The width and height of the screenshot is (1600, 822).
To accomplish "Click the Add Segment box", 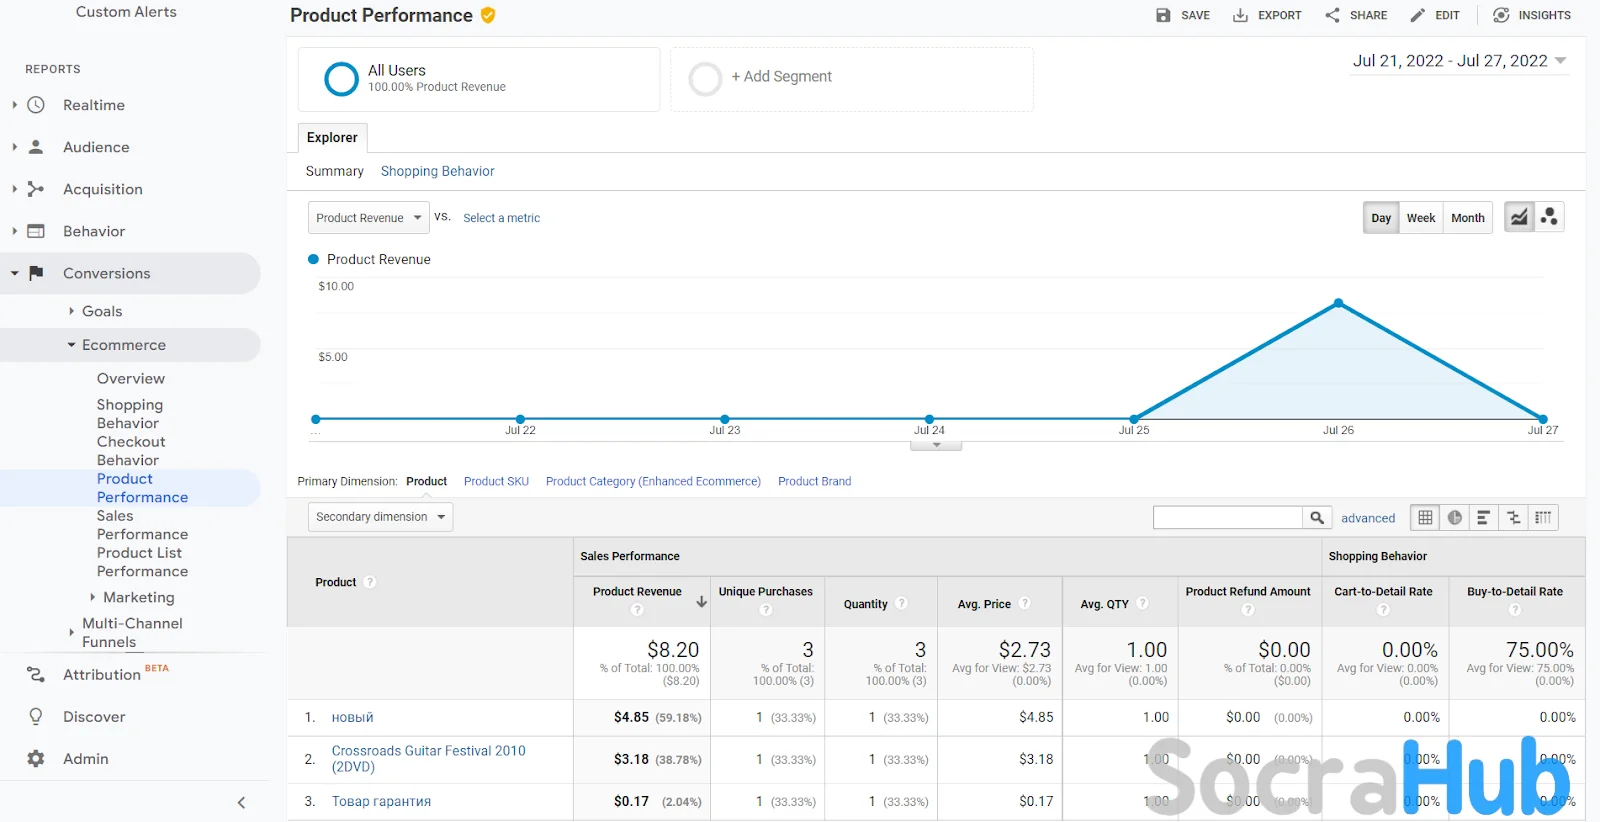I will pyautogui.click(x=852, y=79).
